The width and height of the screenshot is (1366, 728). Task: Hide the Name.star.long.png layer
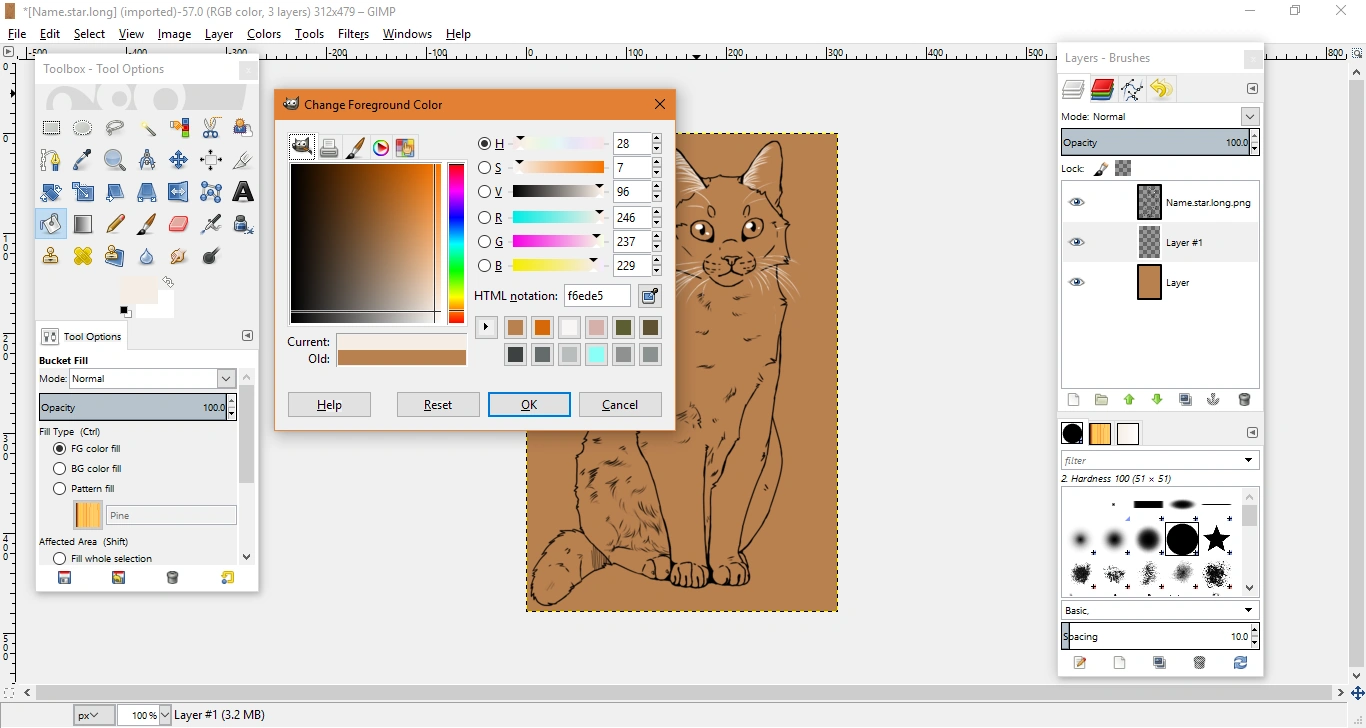pyautogui.click(x=1076, y=202)
